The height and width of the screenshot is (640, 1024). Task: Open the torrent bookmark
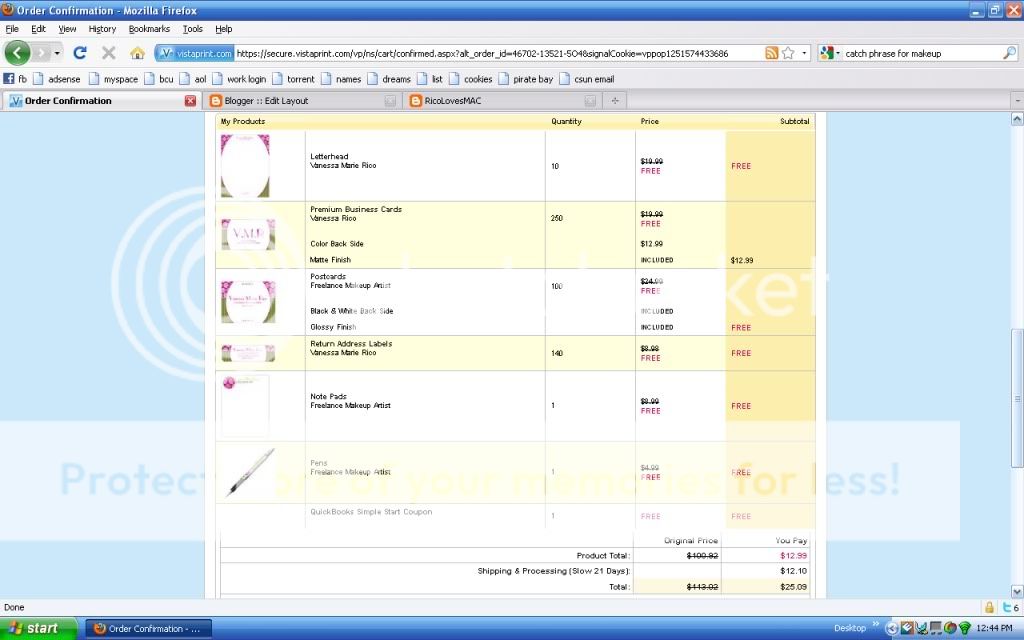point(293,79)
